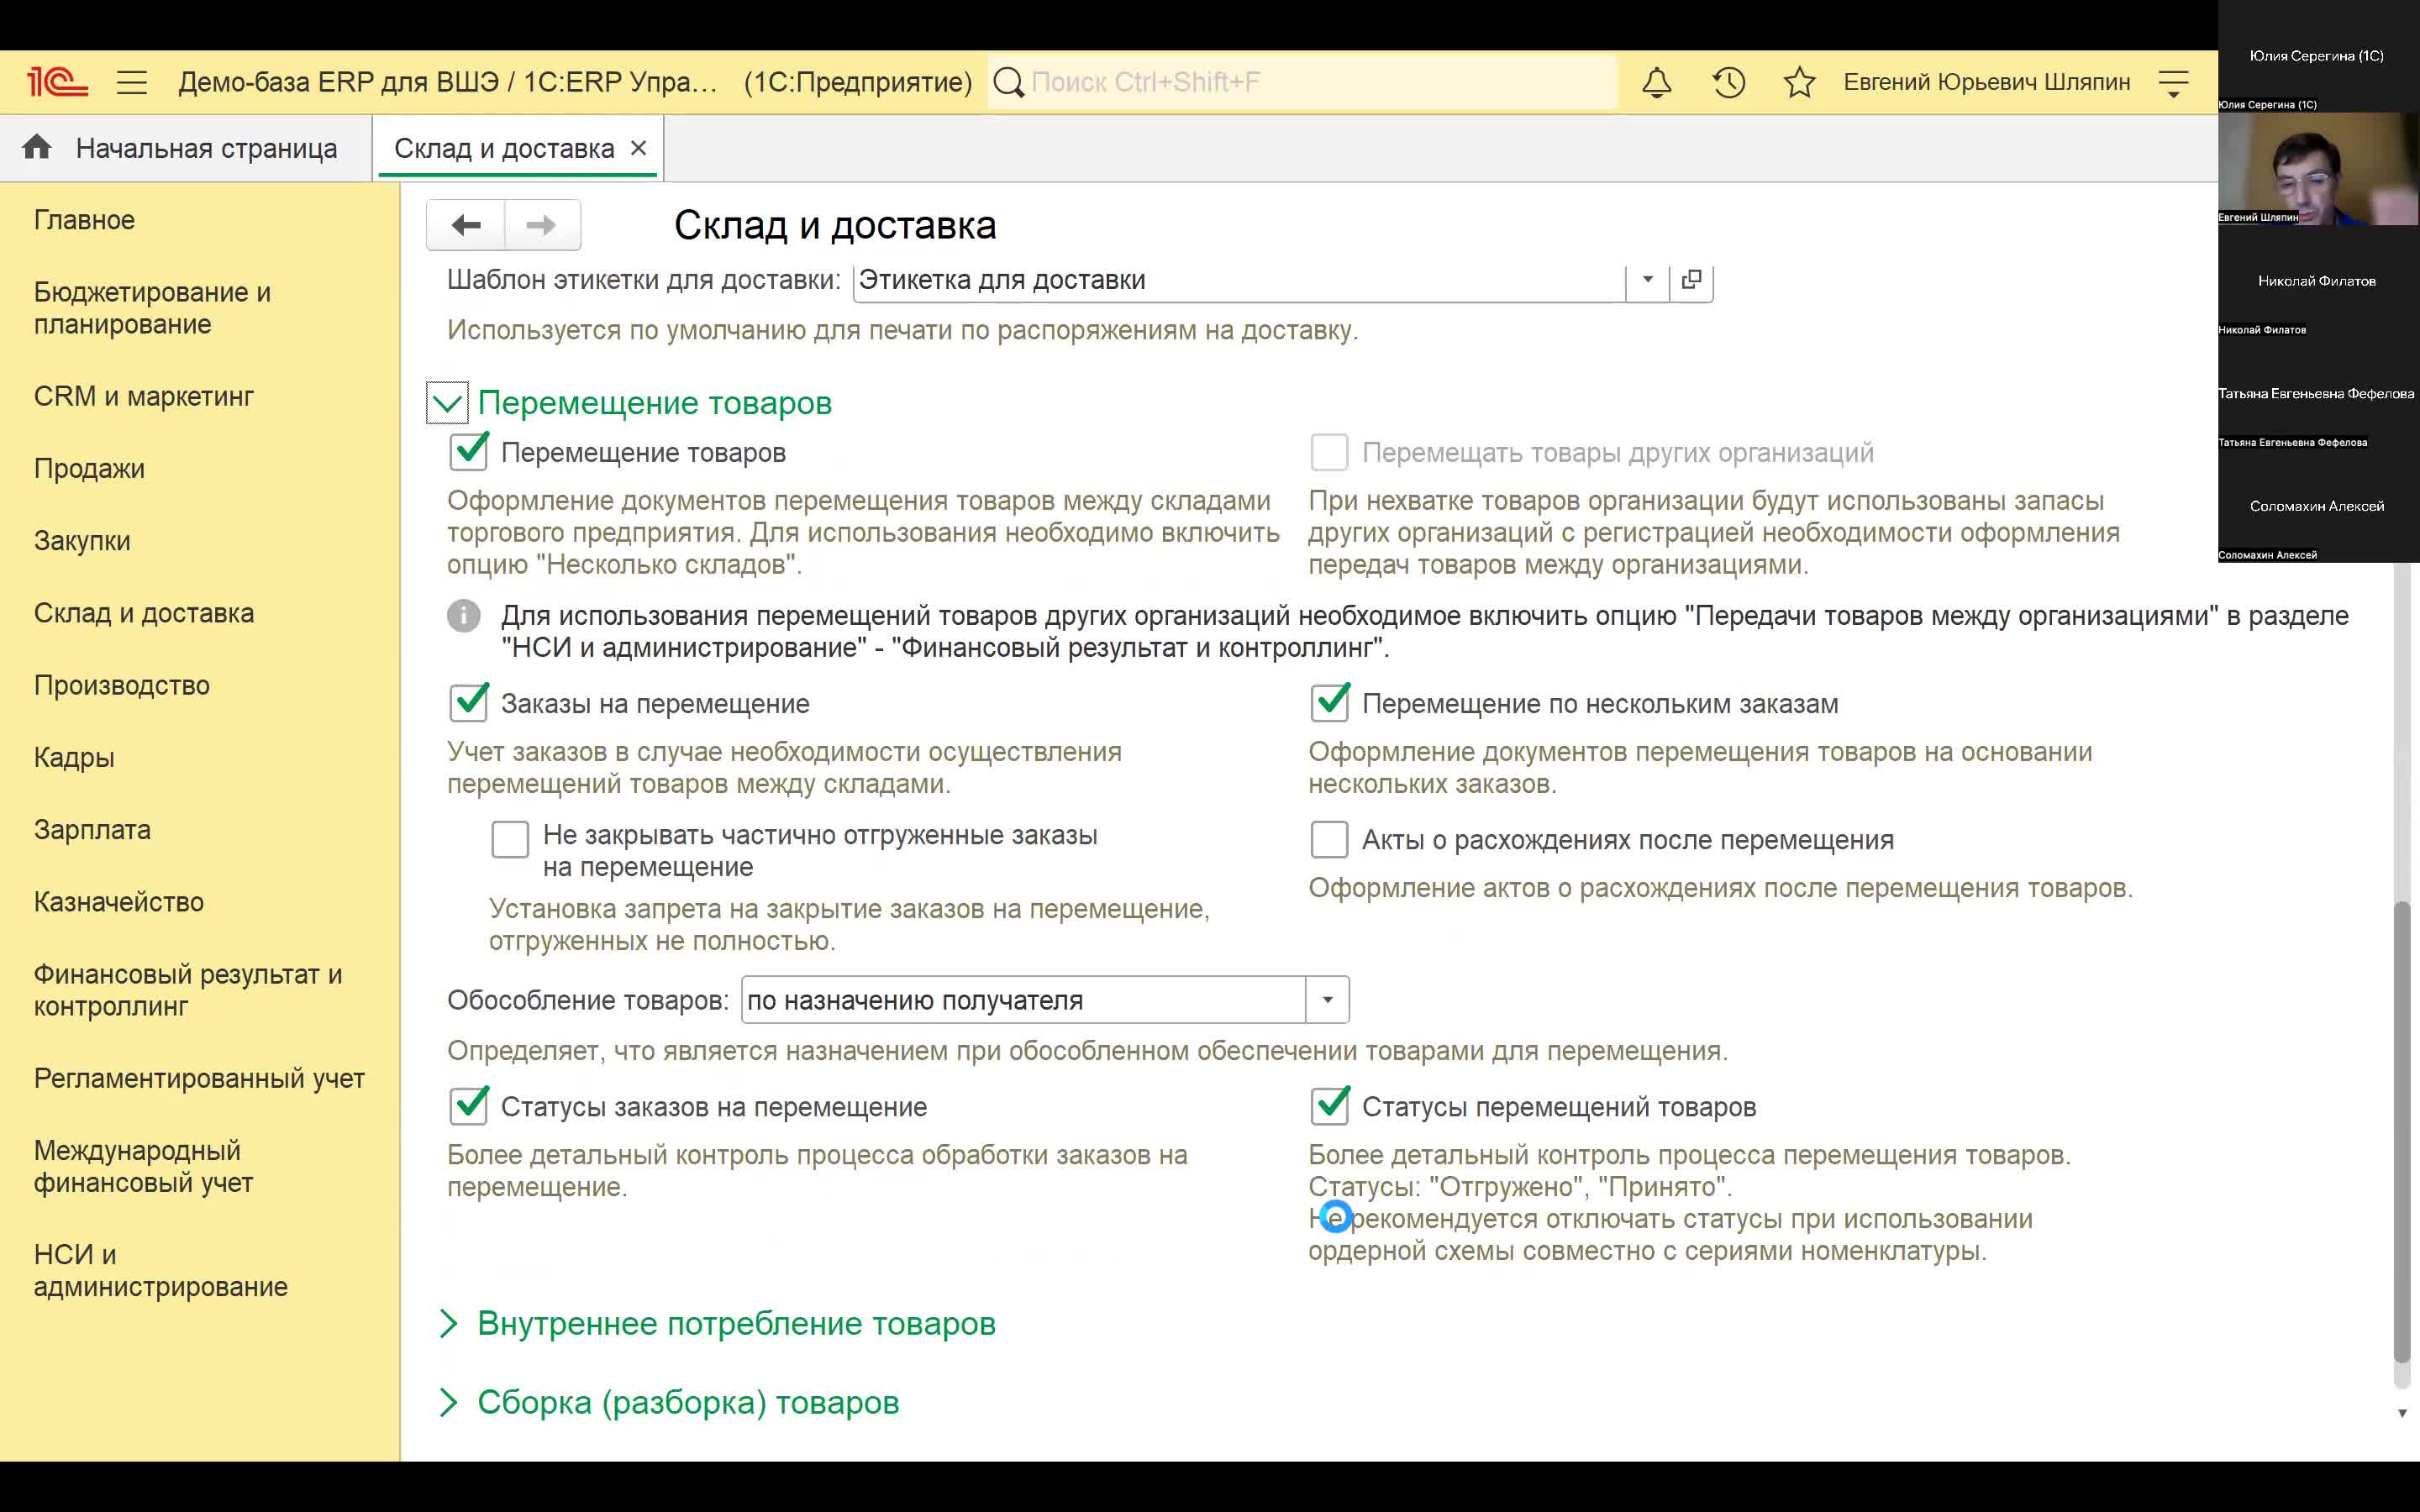The image size is (2420, 1512).
Task: Open notifications bell
Action: click(1657, 82)
